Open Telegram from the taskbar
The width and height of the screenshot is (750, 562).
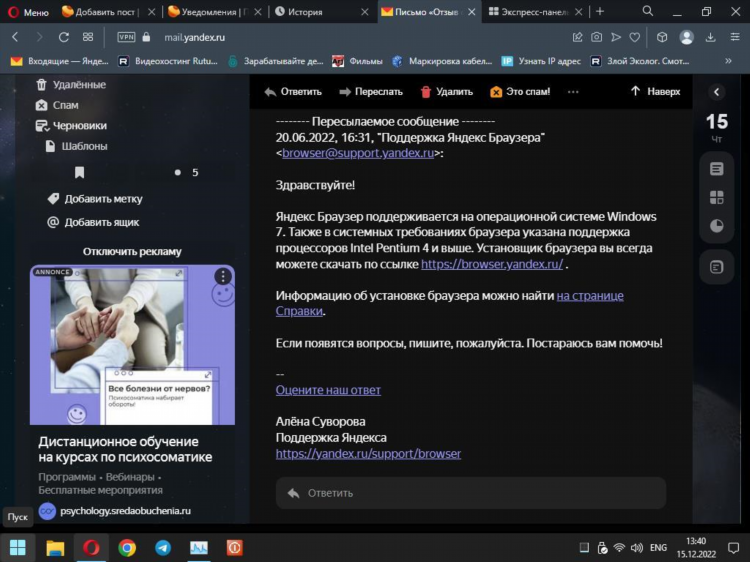pos(163,548)
